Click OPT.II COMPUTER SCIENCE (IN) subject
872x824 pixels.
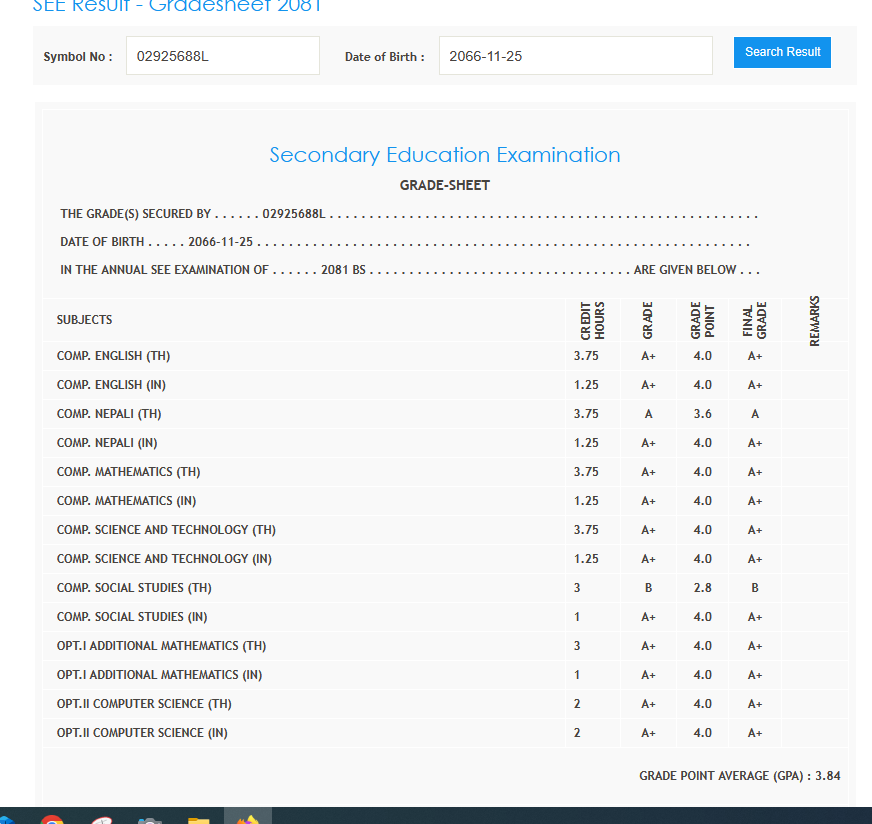(142, 733)
